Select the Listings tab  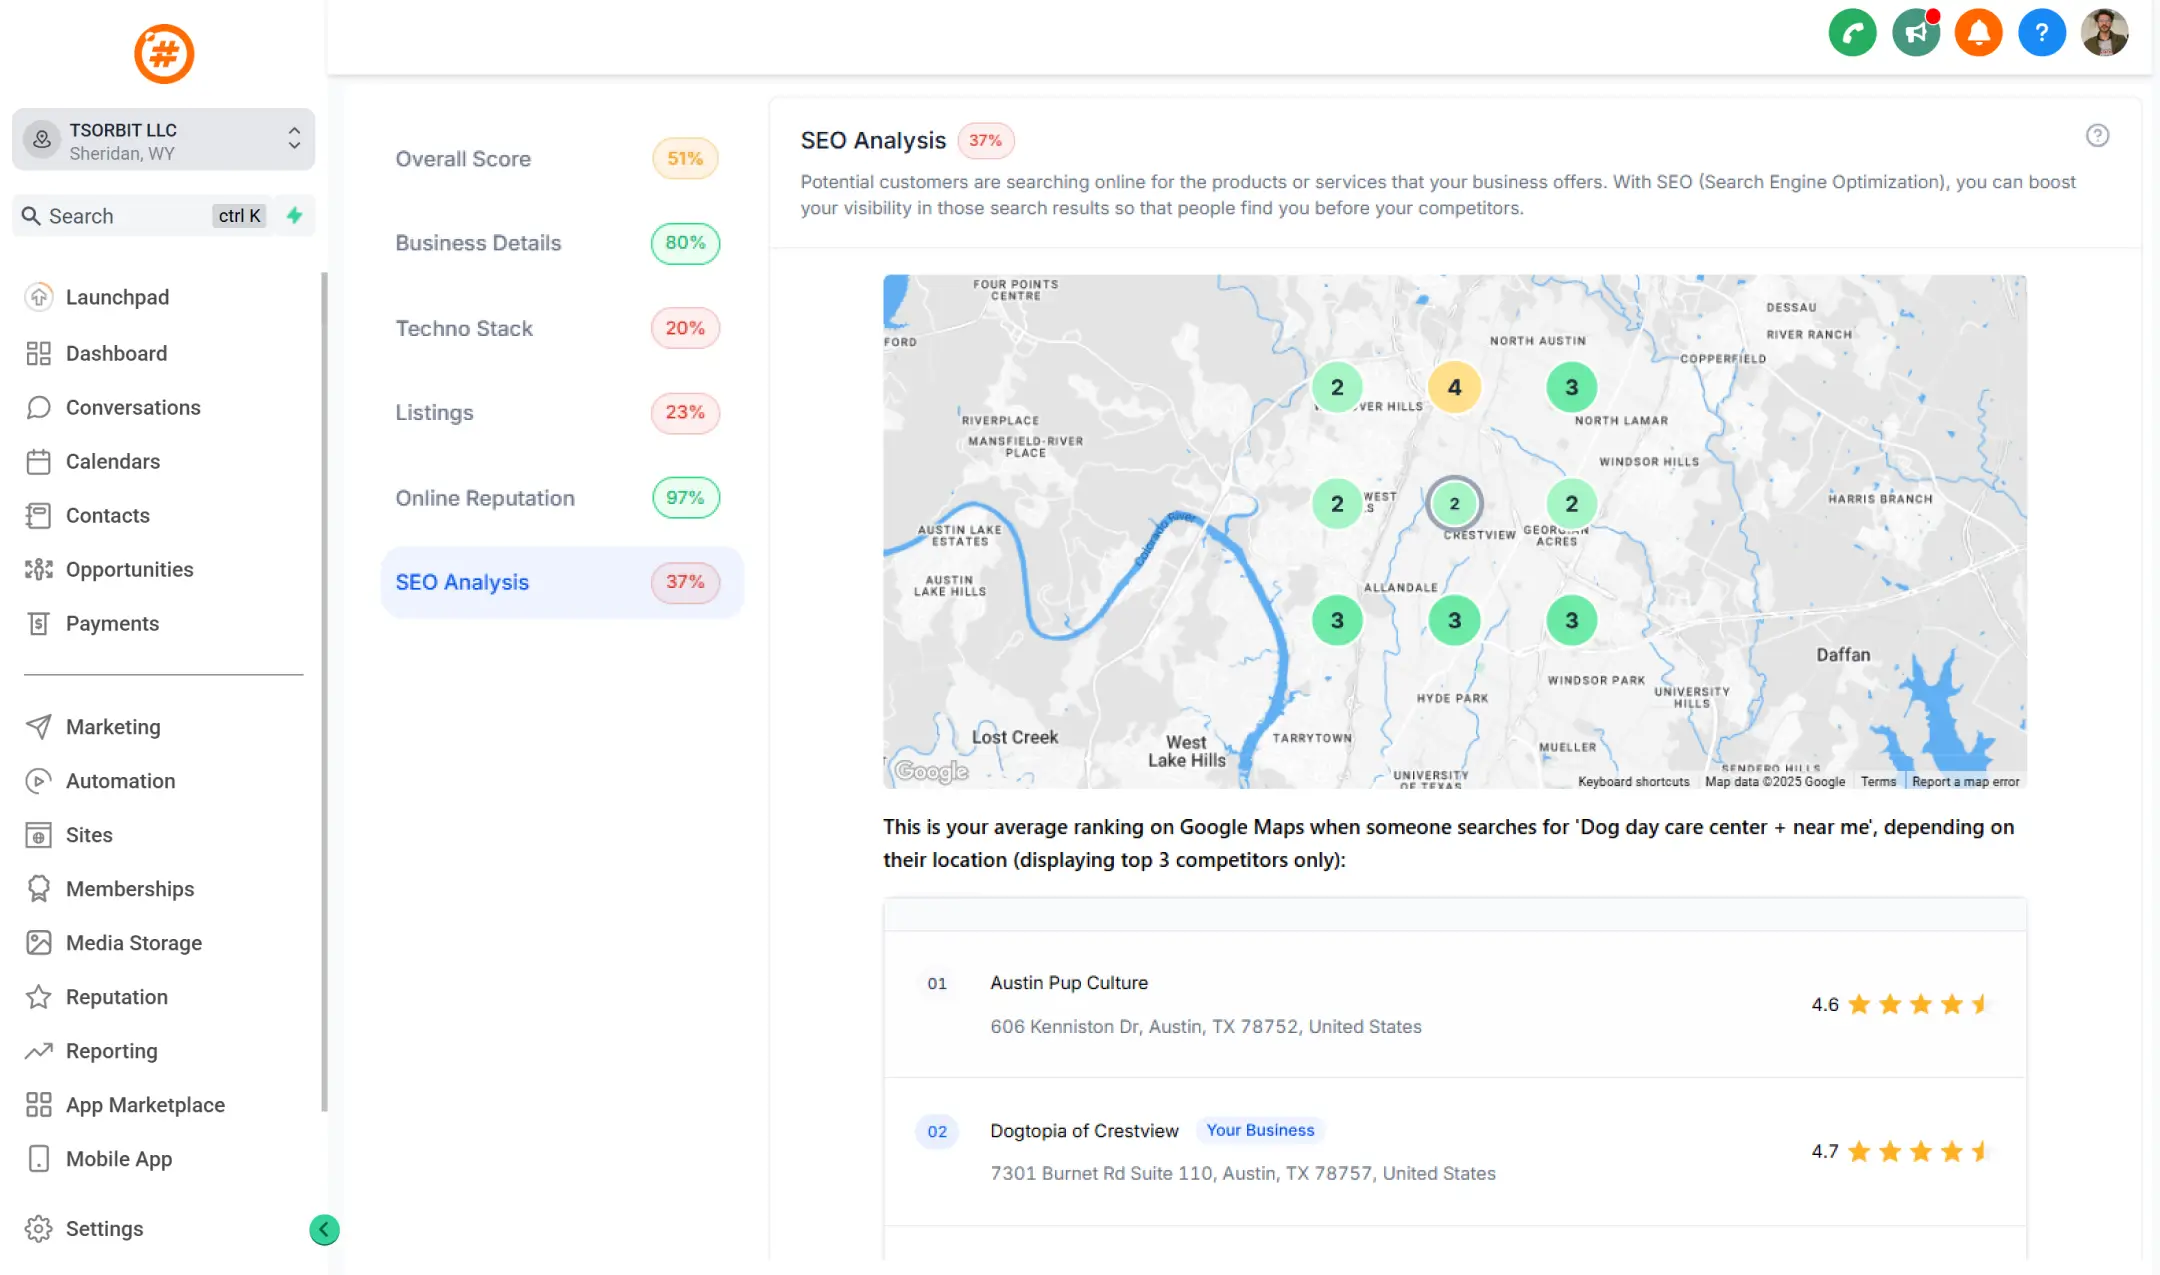pos(561,412)
